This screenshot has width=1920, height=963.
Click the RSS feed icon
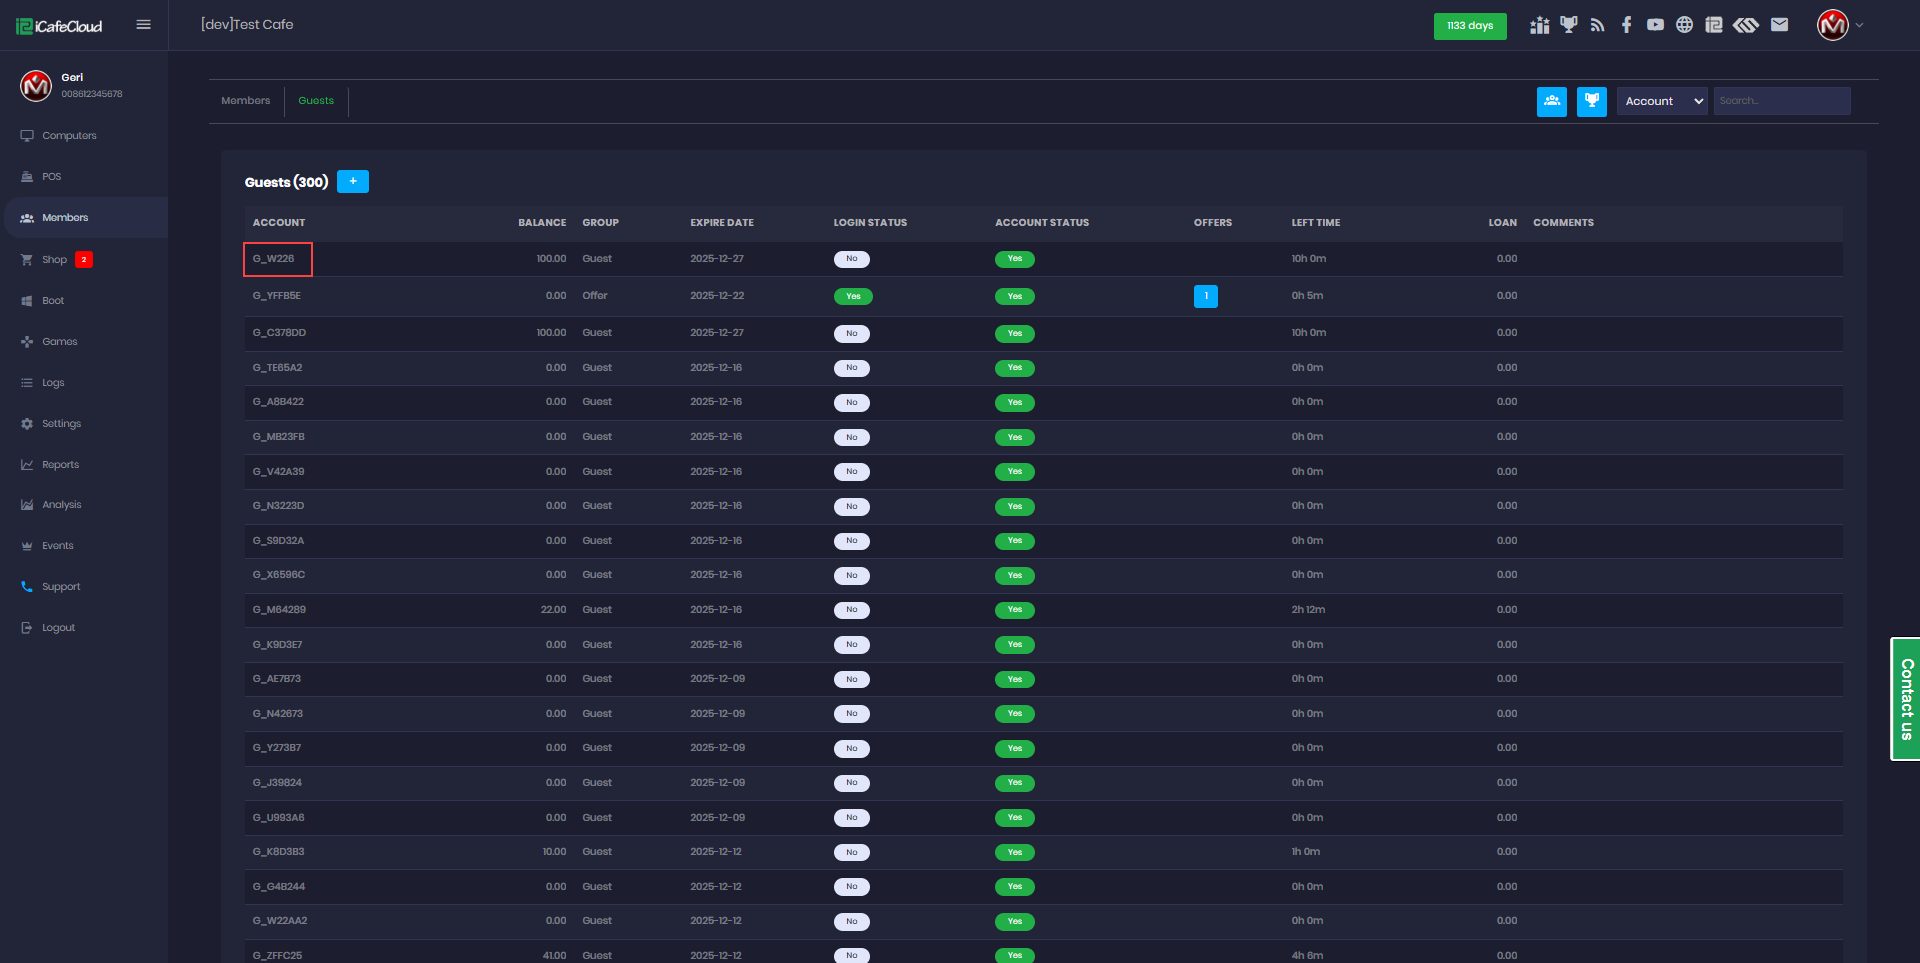tap(1597, 25)
